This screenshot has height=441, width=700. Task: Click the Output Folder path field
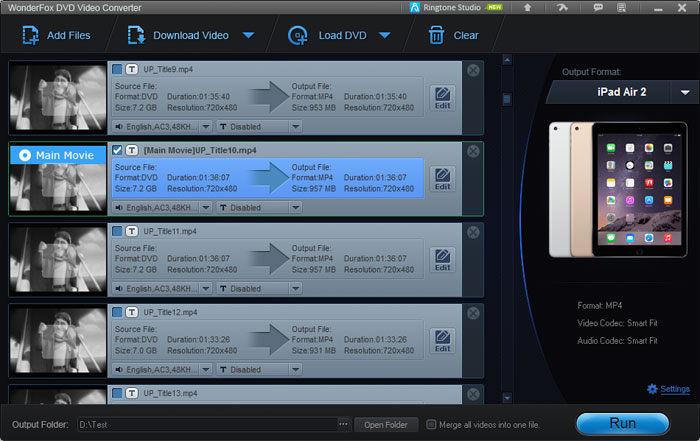tap(208, 424)
